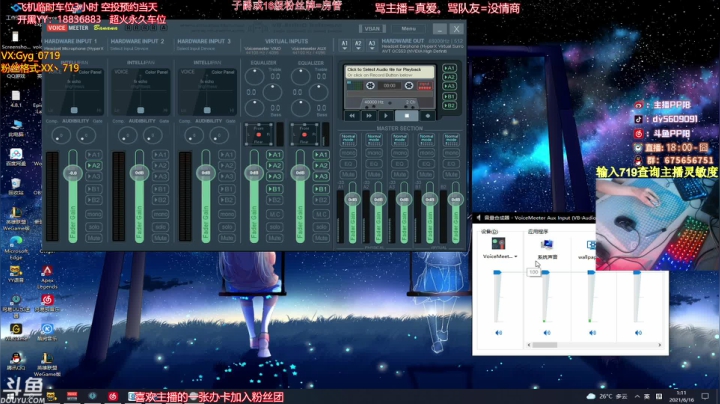Solo the Hardware Input 2 strip

point(160,227)
